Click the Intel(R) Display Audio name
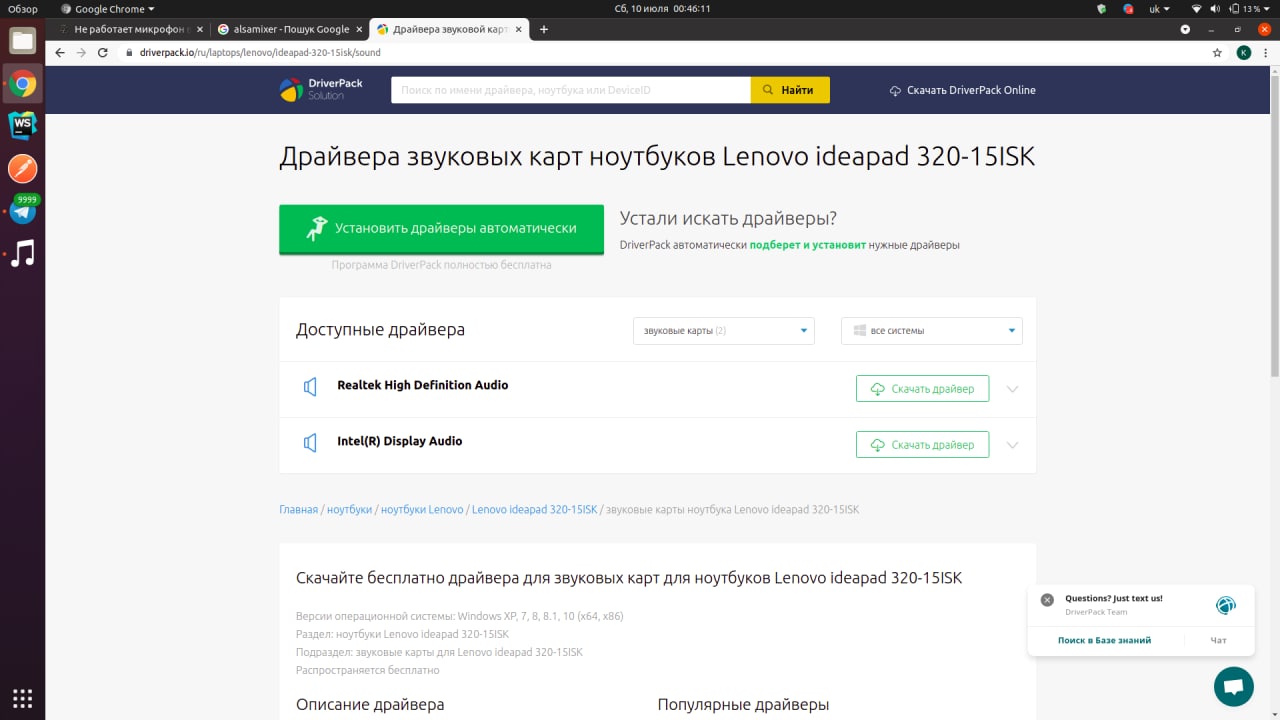1280x720 pixels. point(399,441)
